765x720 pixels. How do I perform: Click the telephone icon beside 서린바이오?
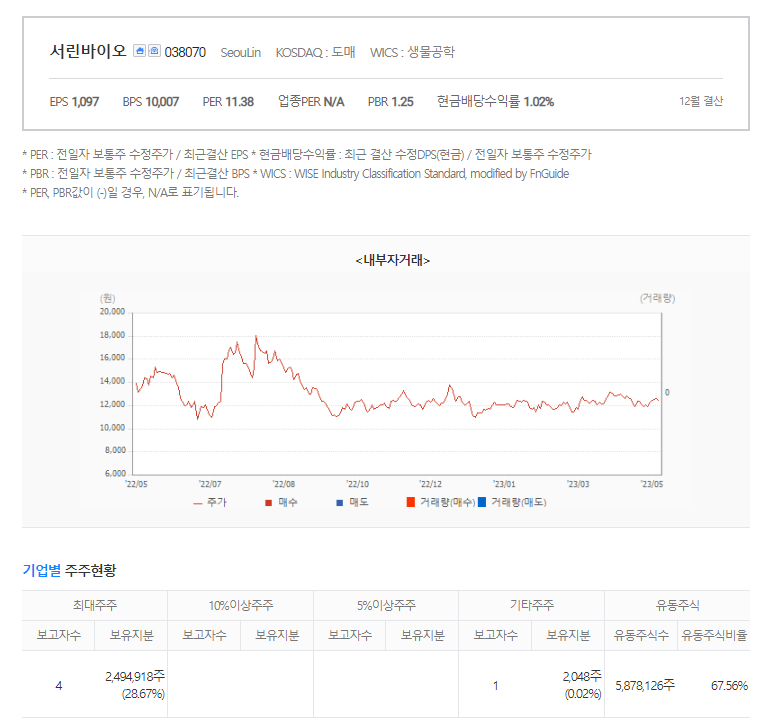154,51
